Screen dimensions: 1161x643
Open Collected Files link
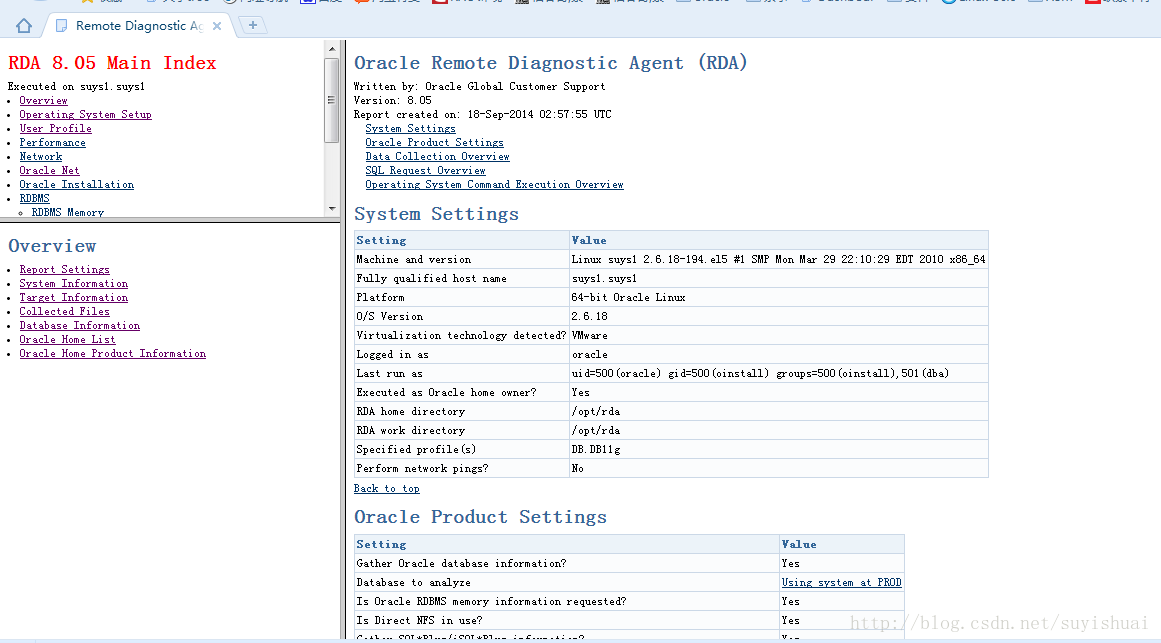(64, 312)
